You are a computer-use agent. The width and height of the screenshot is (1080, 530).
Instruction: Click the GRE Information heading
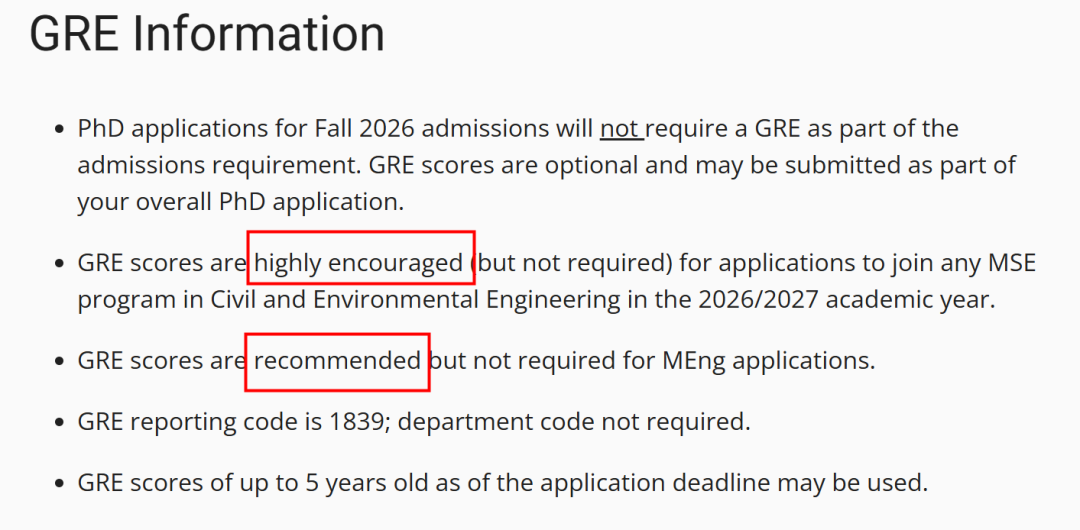pos(207,34)
